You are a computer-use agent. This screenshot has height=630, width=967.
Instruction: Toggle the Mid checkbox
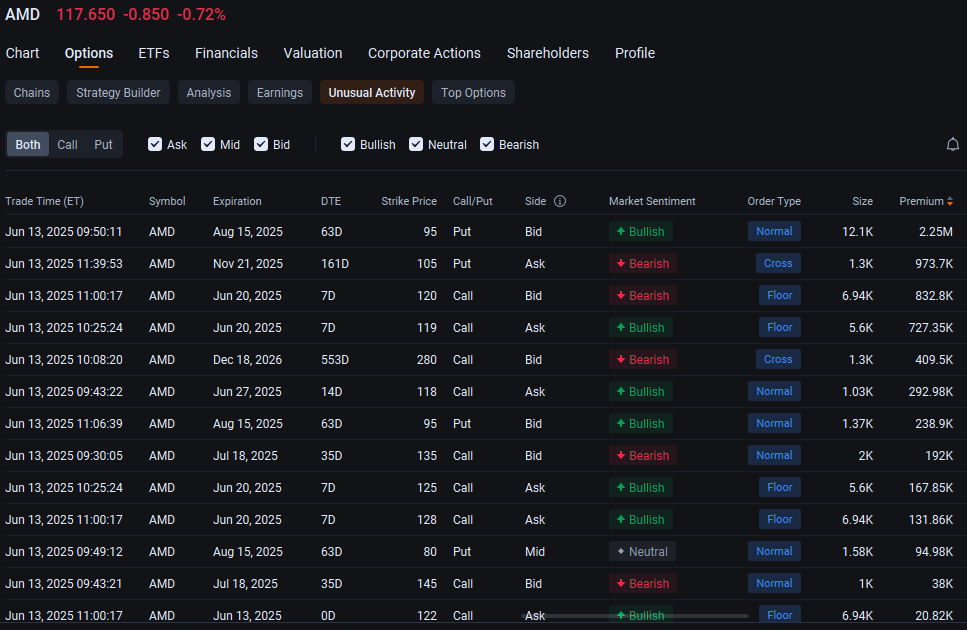[208, 144]
